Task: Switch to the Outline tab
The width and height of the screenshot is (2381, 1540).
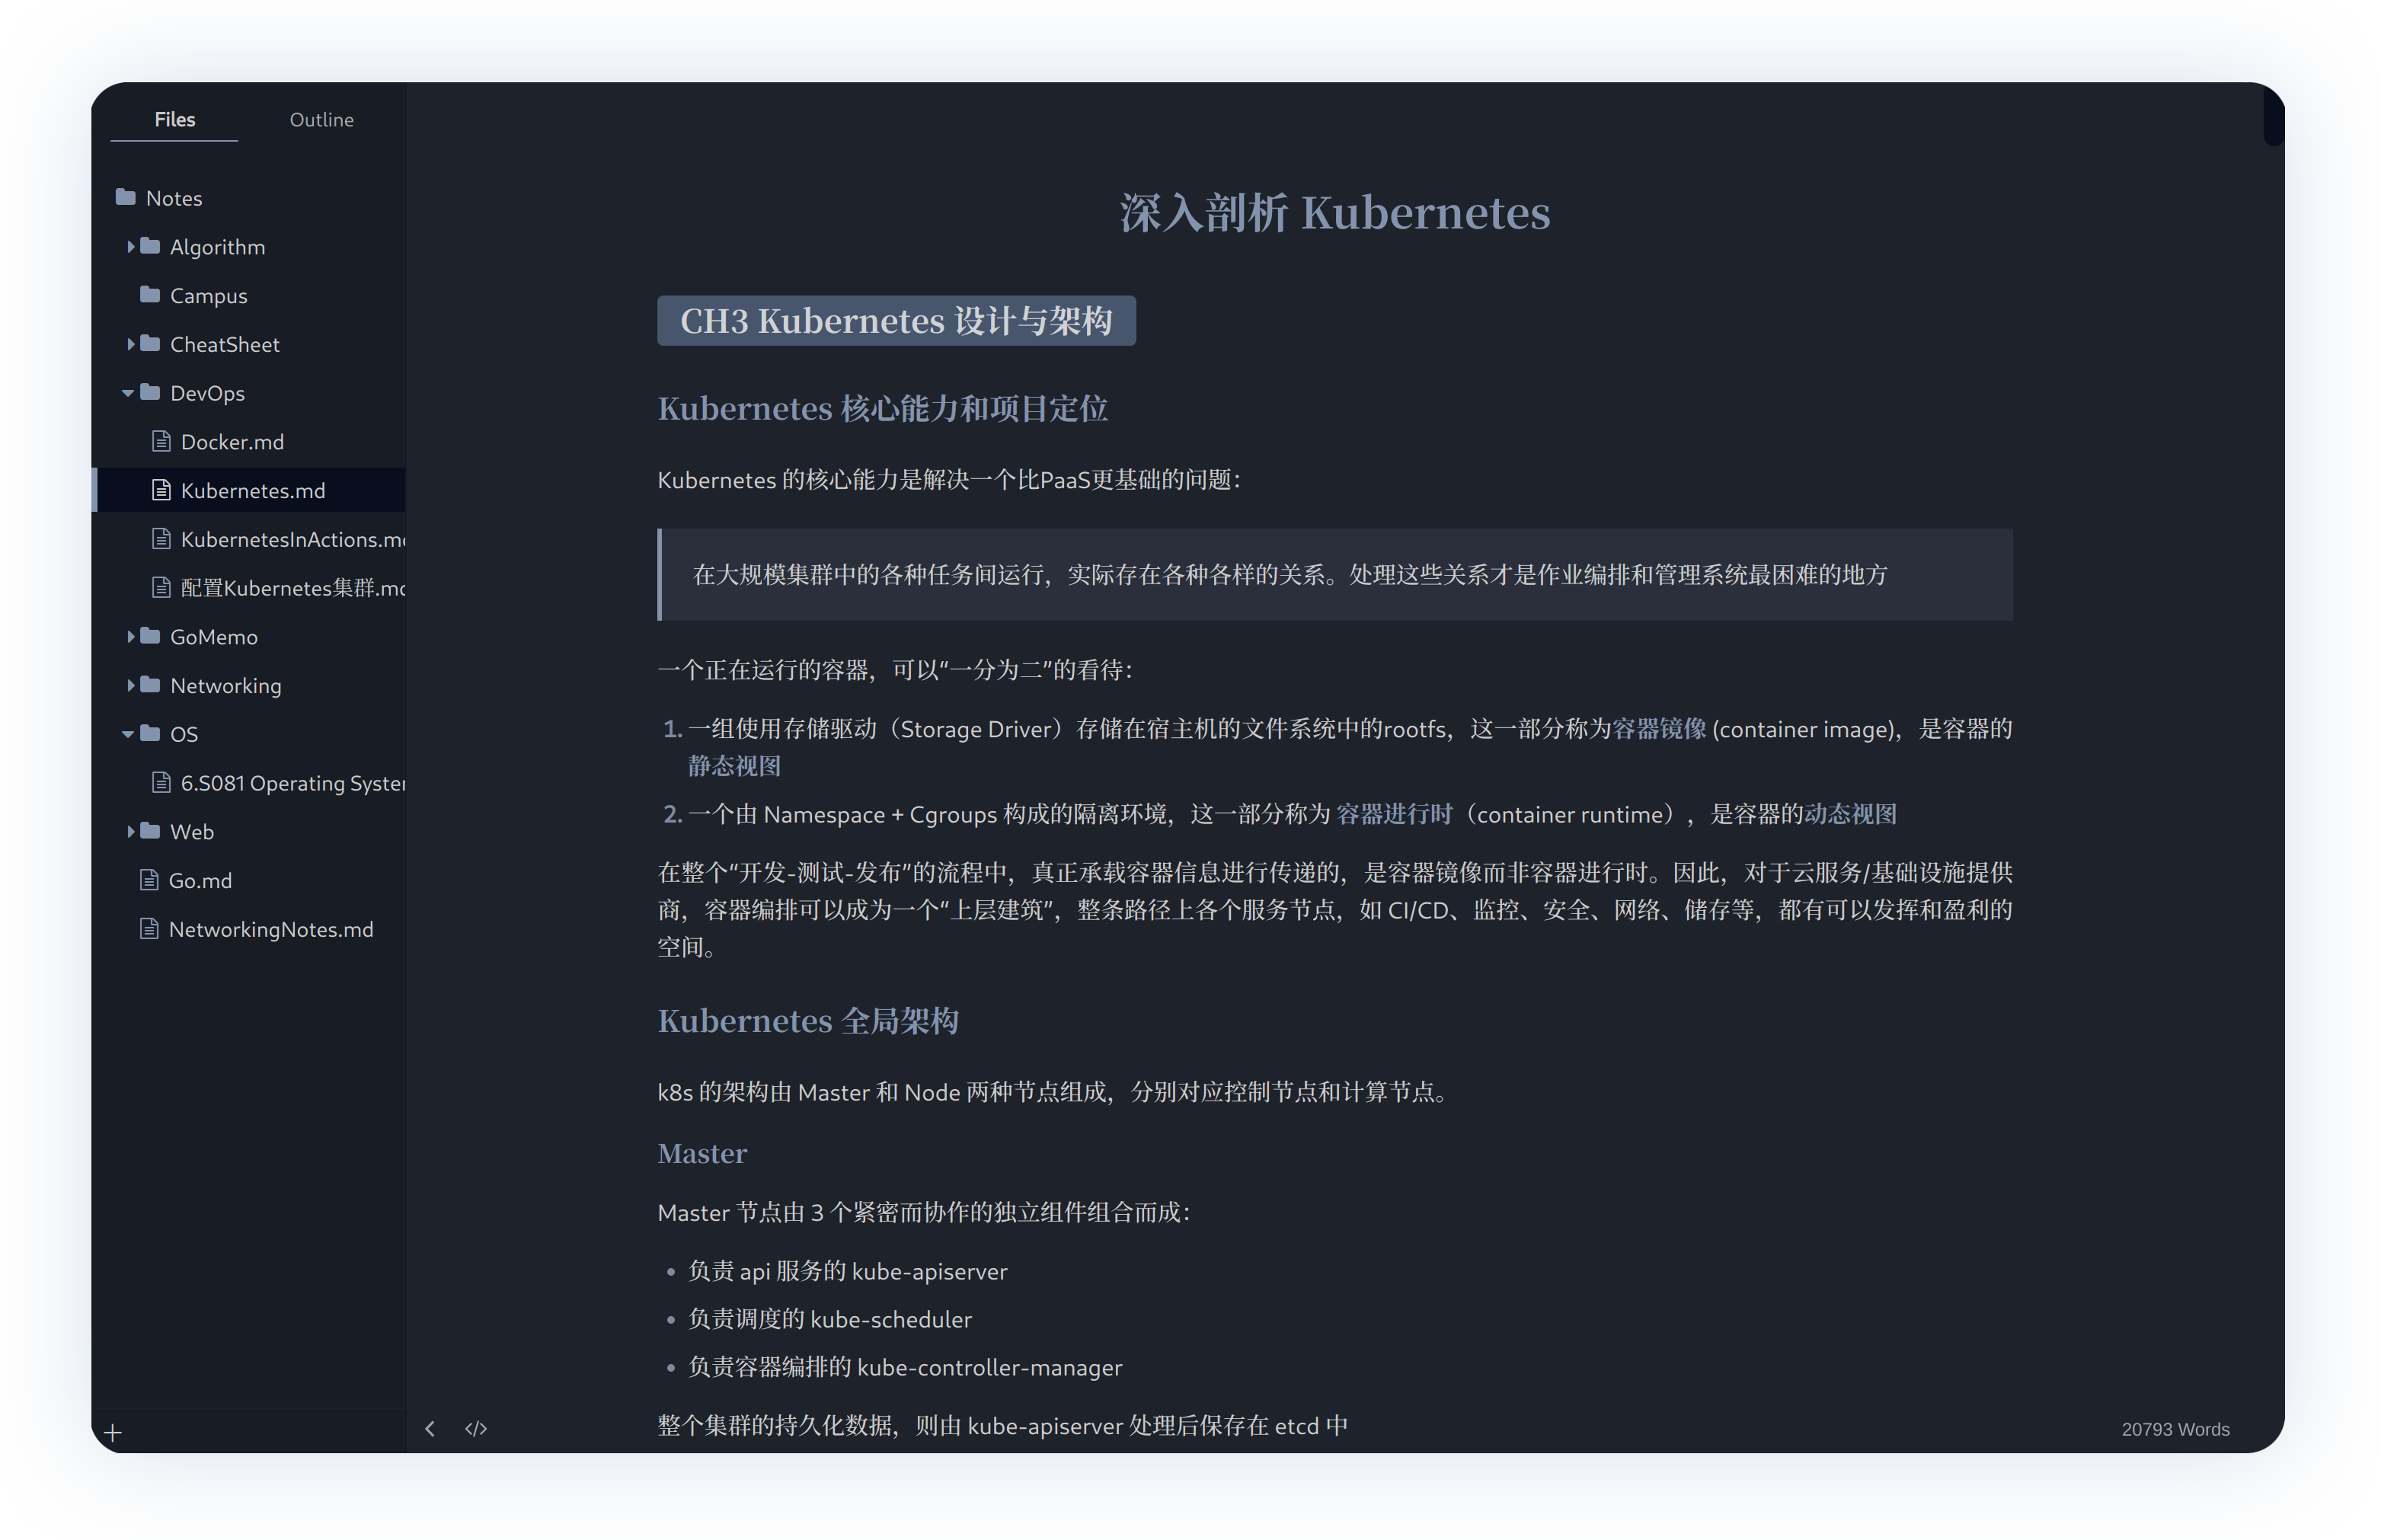Action: coord(321,119)
